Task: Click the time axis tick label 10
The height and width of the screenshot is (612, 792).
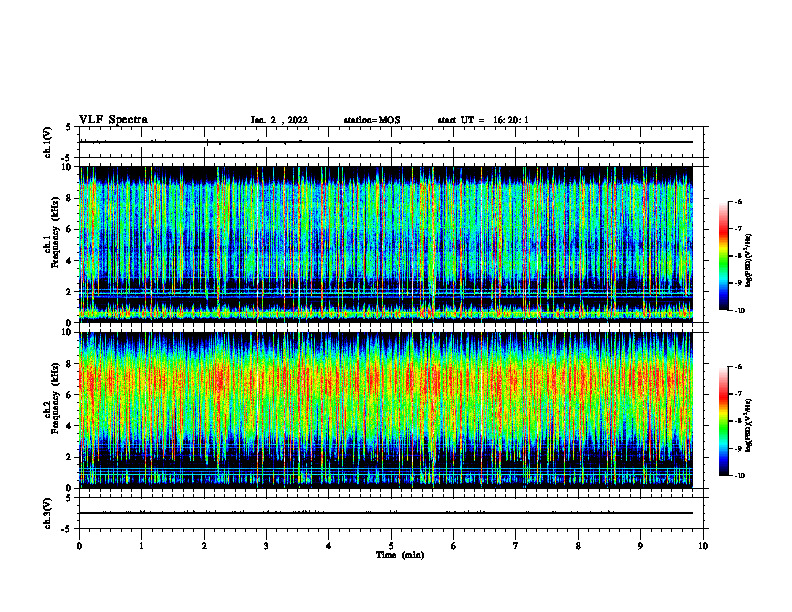Action: 703,546
